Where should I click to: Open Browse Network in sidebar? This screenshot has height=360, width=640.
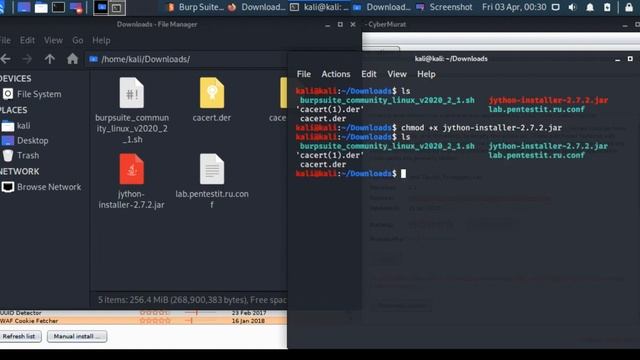coord(42,187)
